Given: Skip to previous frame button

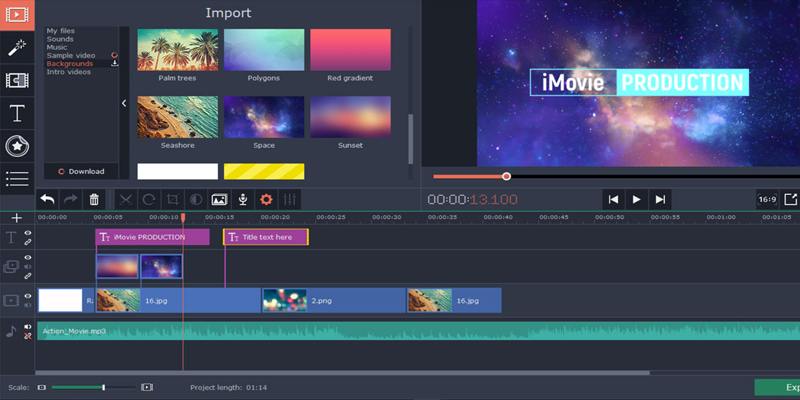Looking at the screenshot, I should pyautogui.click(x=614, y=199).
